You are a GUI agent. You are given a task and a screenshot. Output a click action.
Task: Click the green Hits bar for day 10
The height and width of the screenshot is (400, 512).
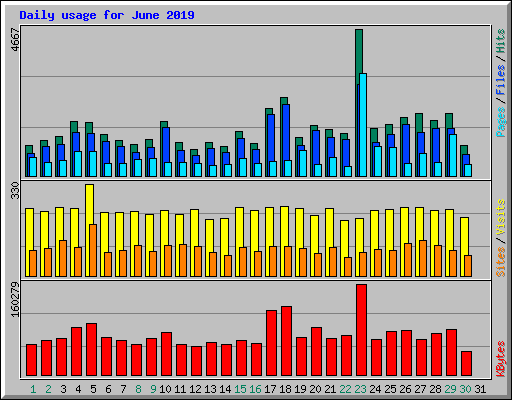pos(164,124)
